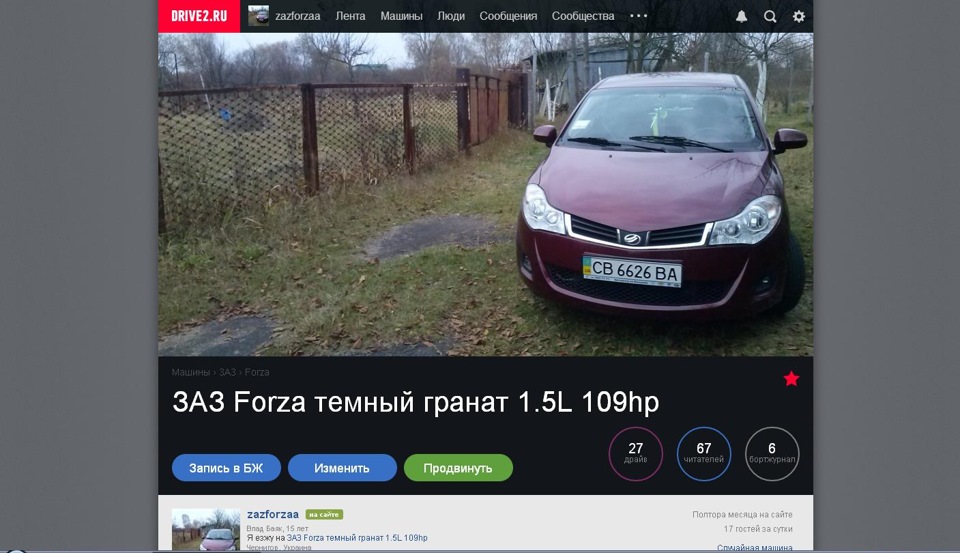
Task: Click the zazforzaa username link below
Action: coord(272,514)
